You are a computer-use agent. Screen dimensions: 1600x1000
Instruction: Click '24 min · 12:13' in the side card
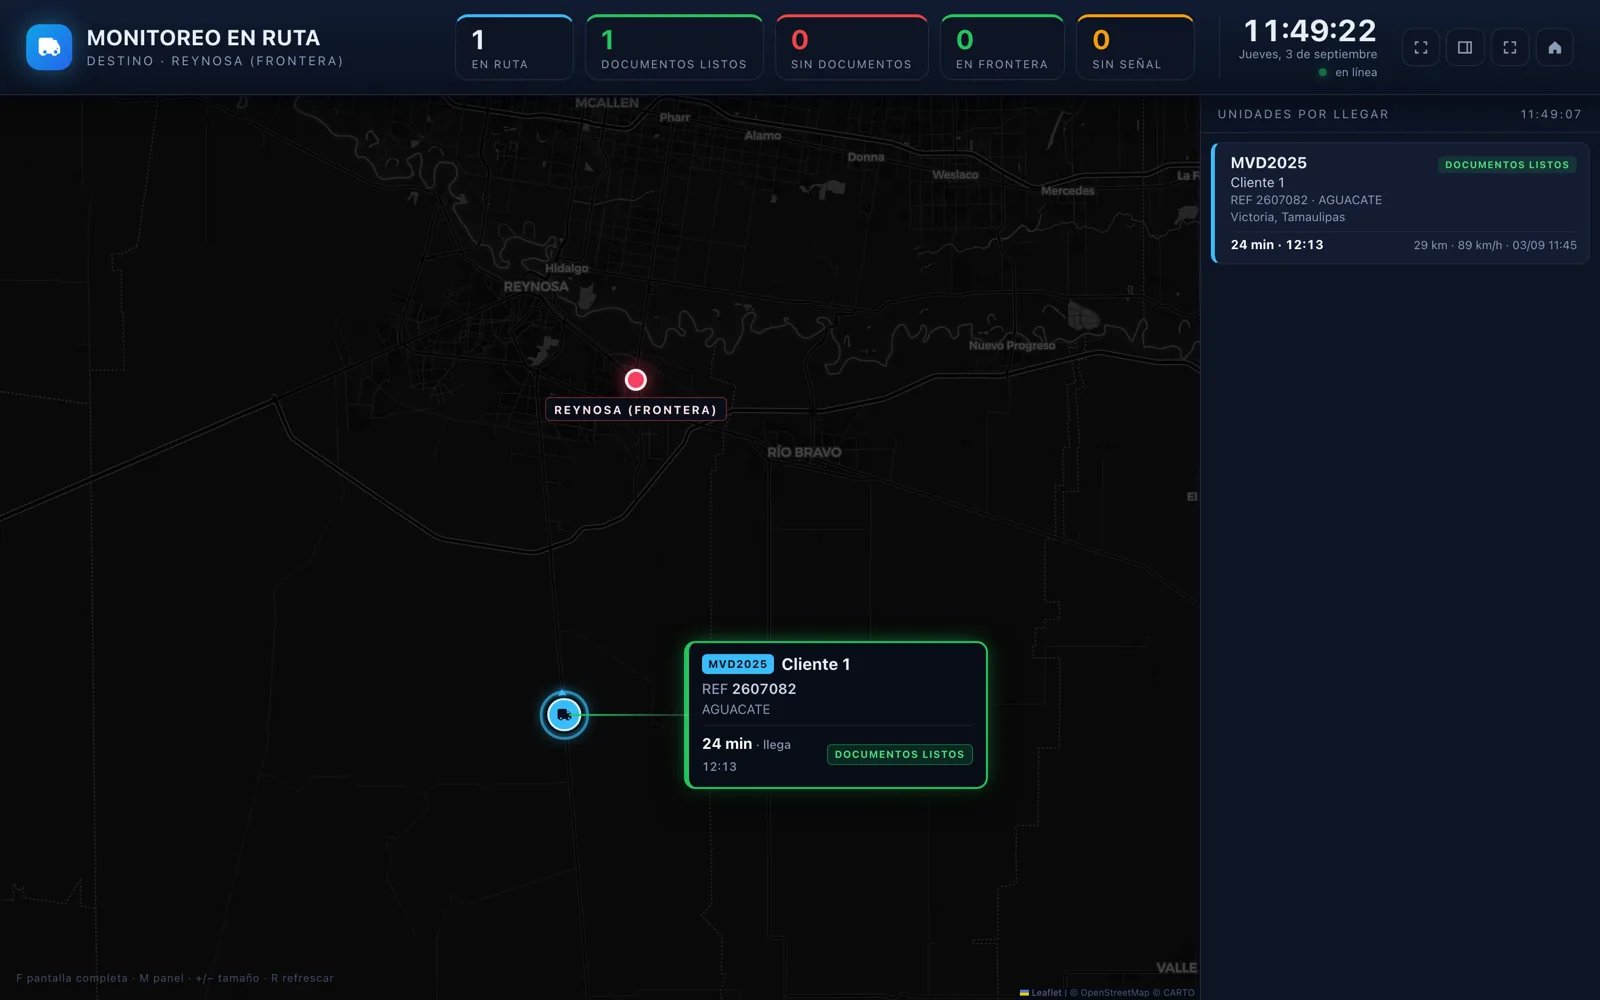coord(1277,245)
